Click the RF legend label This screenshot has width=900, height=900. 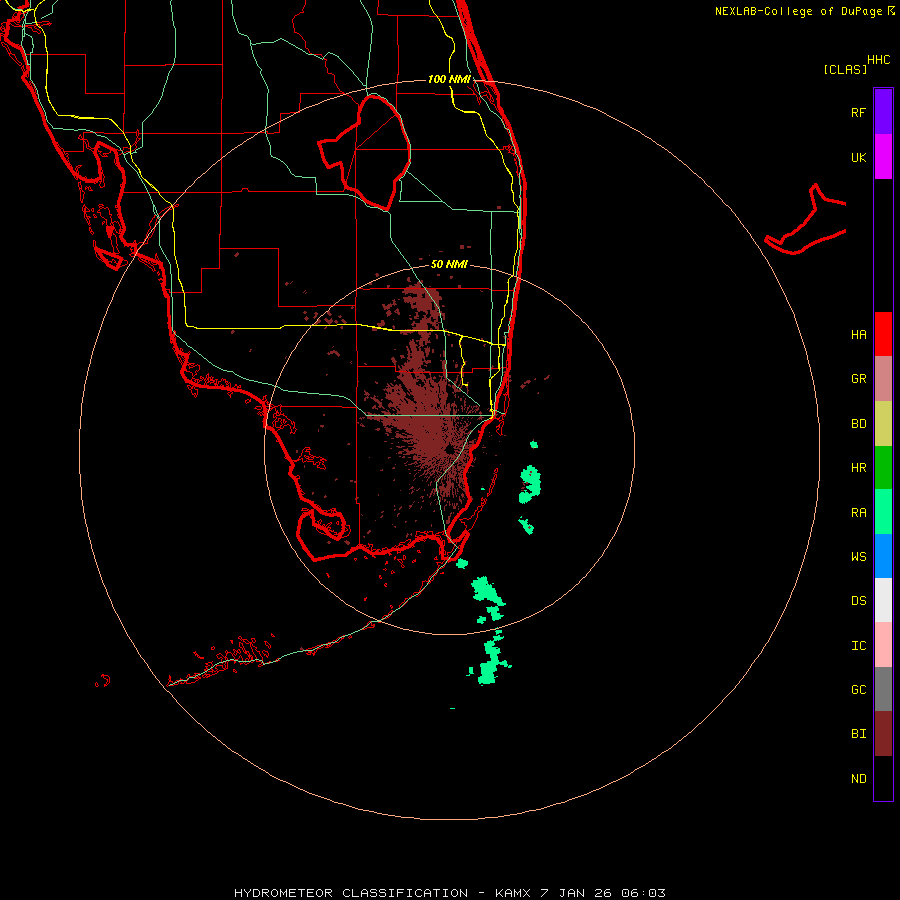pyautogui.click(x=858, y=112)
